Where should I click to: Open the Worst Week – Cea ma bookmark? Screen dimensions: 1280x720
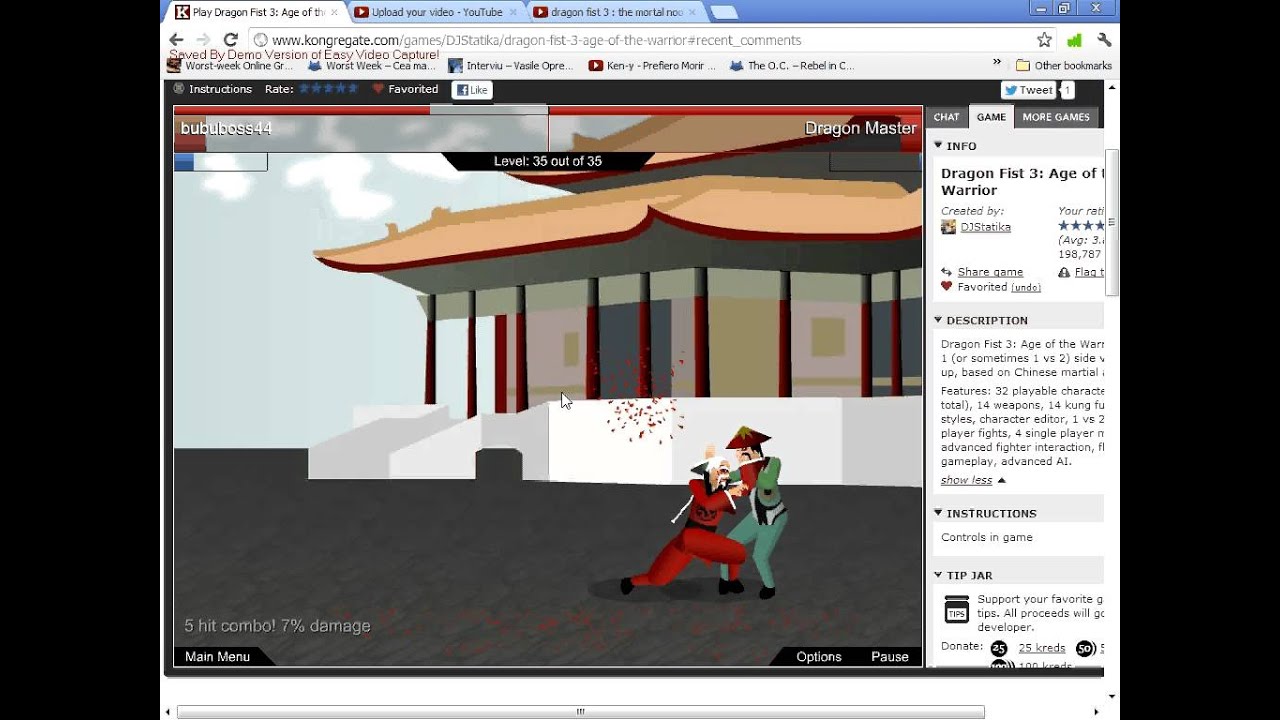pos(372,66)
